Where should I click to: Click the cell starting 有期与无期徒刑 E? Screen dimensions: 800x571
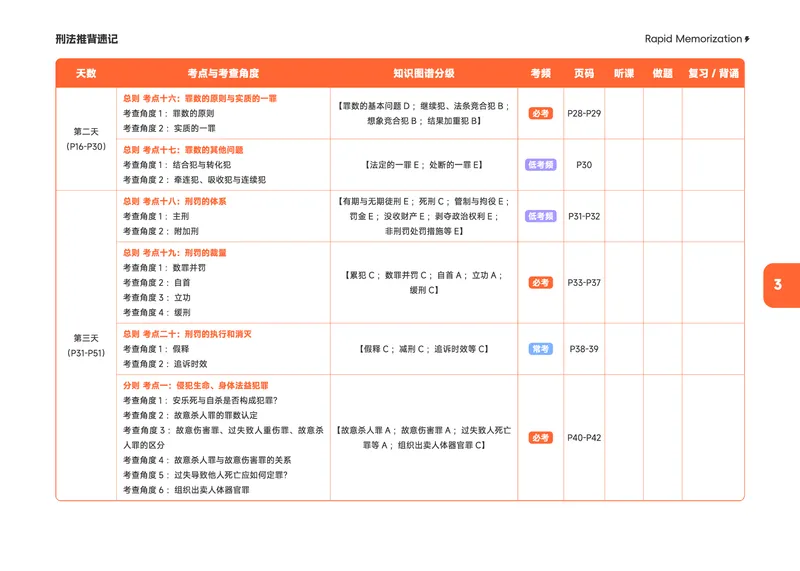[x=424, y=216]
